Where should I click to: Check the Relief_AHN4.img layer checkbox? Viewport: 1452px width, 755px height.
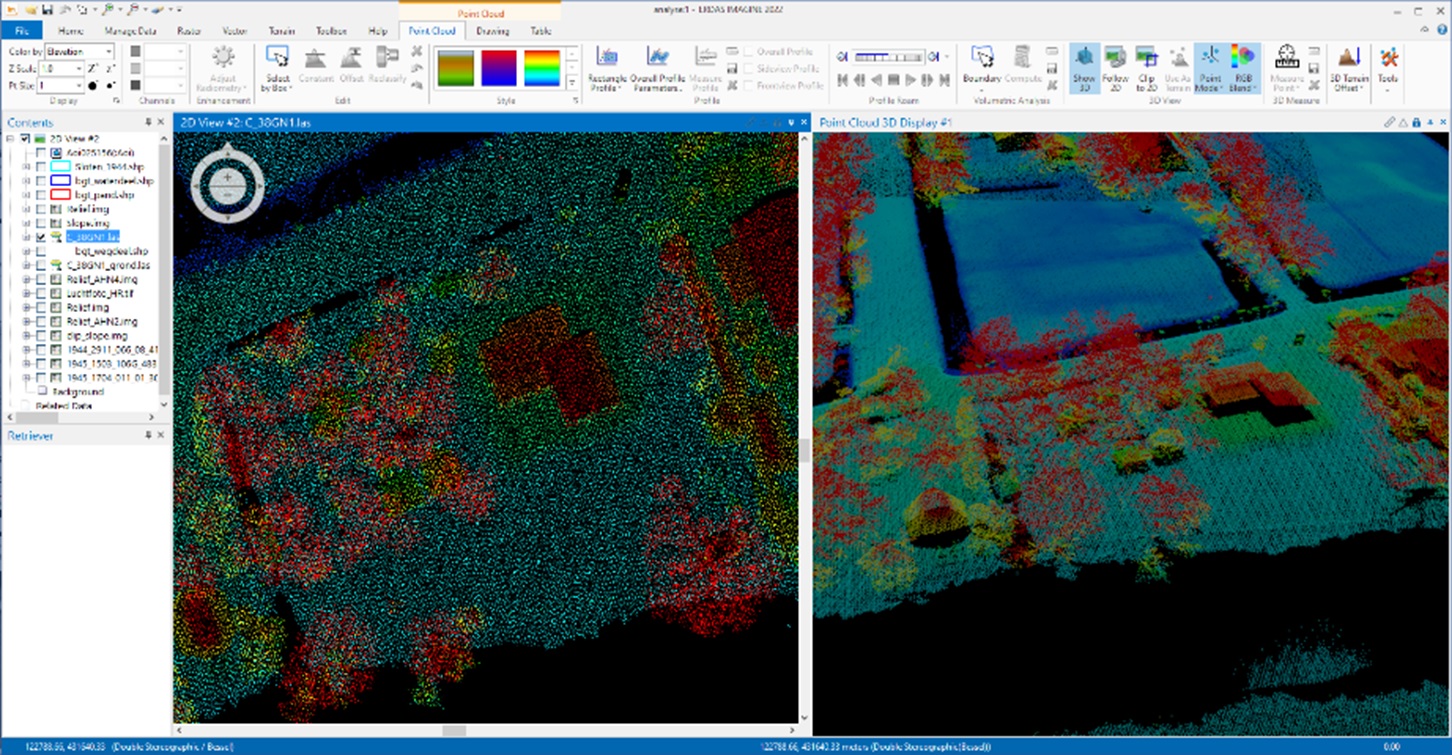tap(40, 280)
